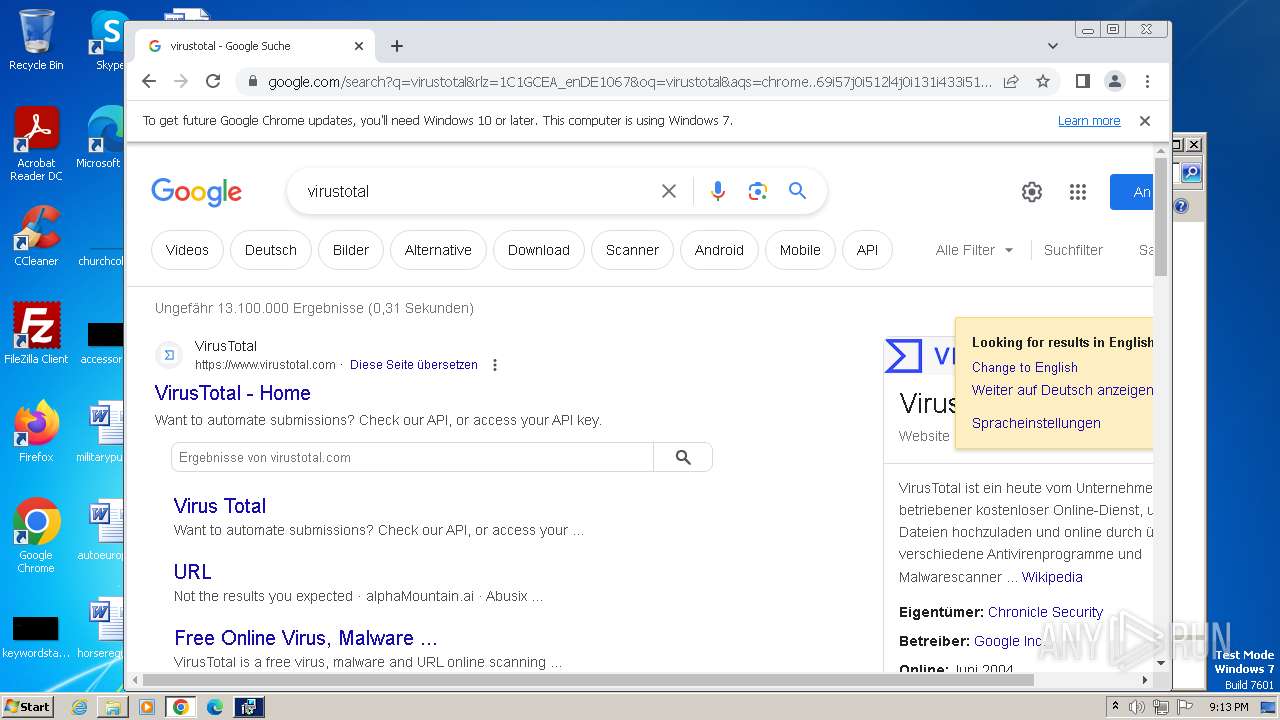1280x720 pixels.
Task: Click Diese Seite übersetzen link
Action: pyautogui.click(x=414, y=365)
